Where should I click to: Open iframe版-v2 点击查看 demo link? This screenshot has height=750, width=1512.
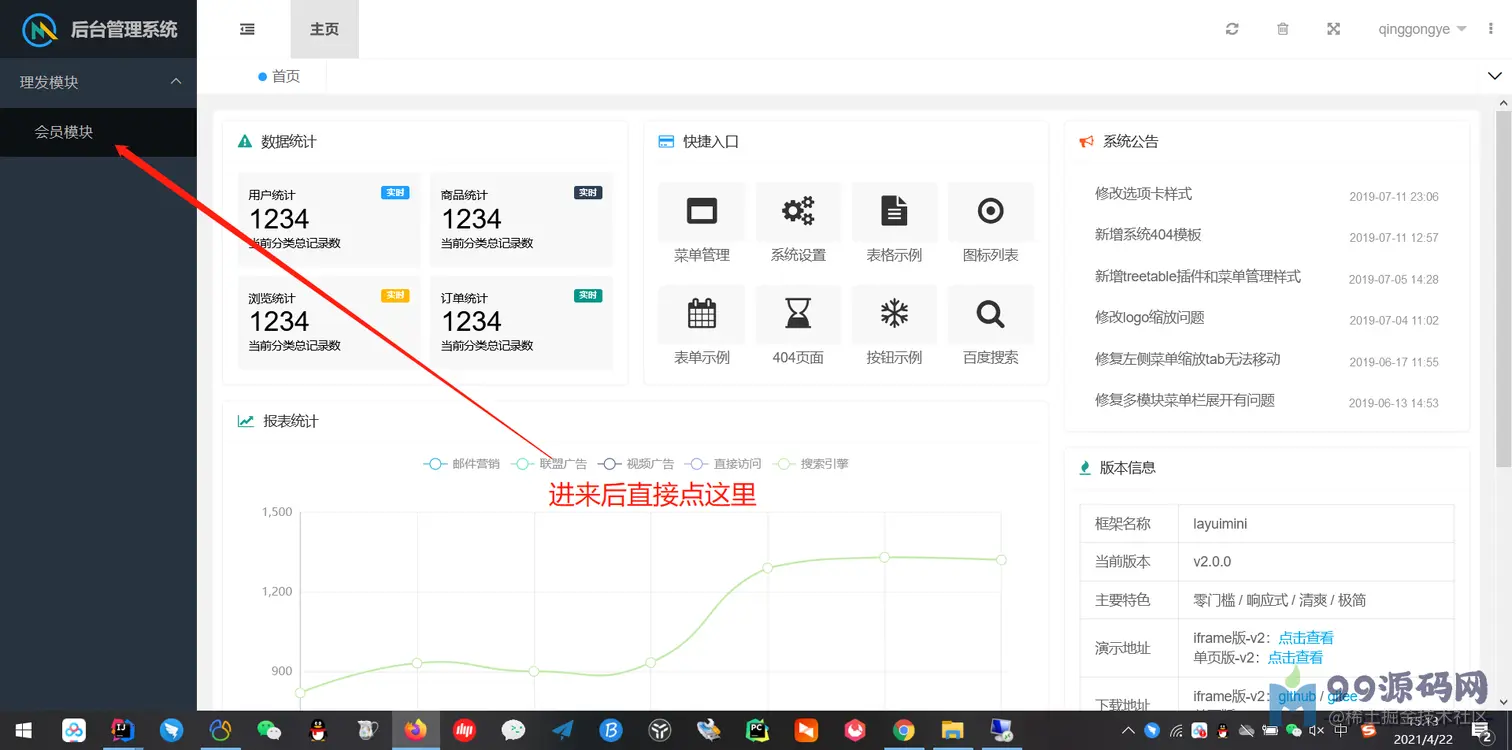[1306, 638]
